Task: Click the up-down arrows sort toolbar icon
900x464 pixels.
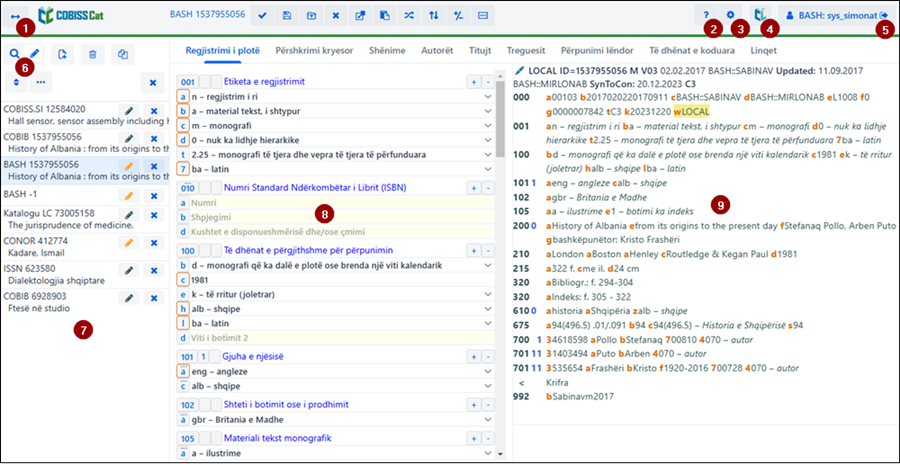Action: point(434,16)
